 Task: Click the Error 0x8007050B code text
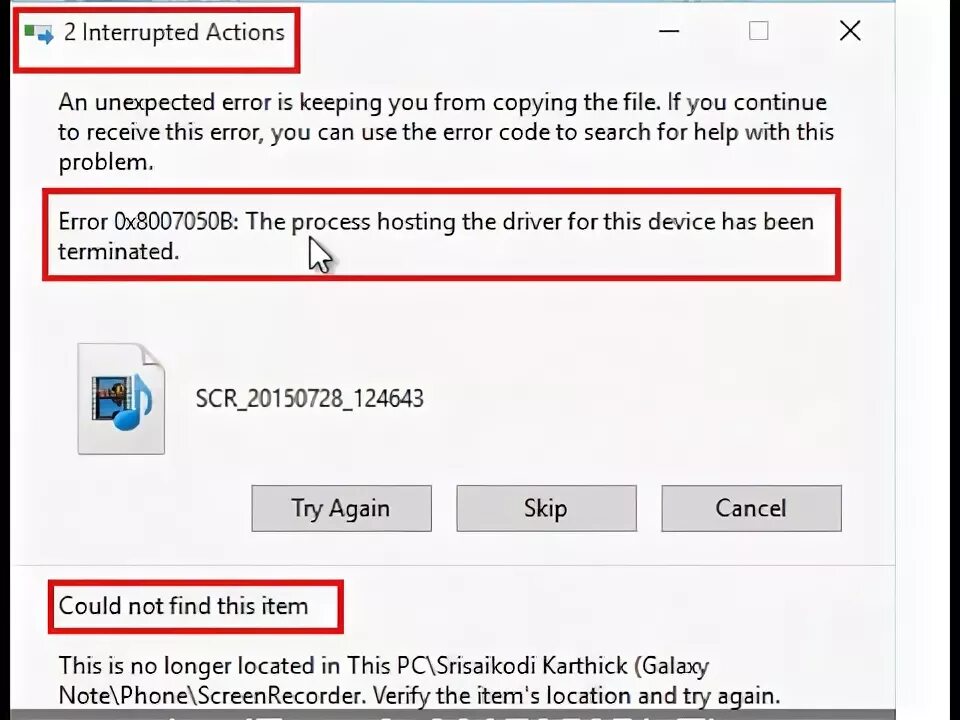[x=146, y=221]
